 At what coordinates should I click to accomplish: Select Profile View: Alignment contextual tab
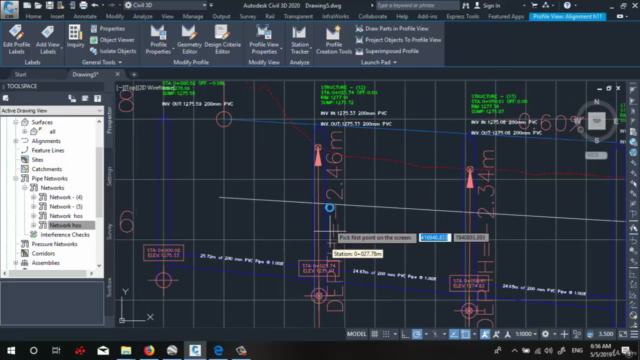[x=567, y=16]
